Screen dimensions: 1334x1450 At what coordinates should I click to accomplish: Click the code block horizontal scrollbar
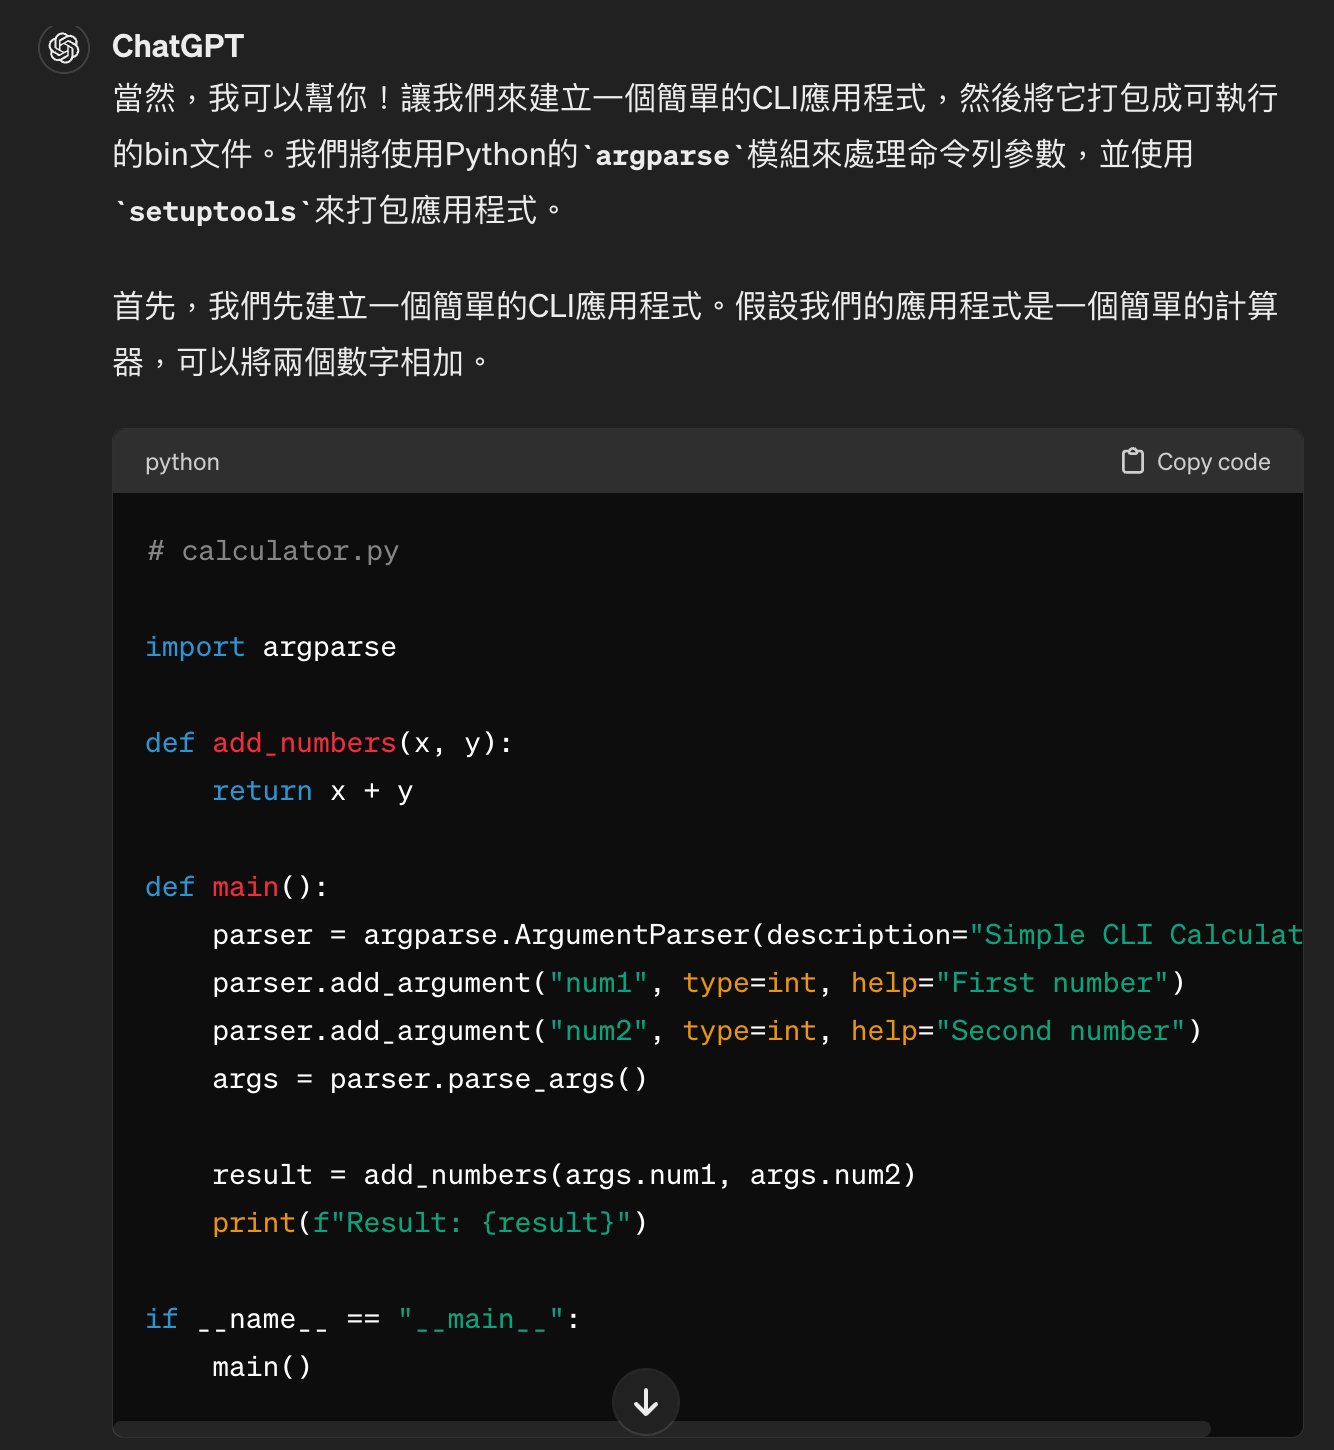coord(662,1428)
